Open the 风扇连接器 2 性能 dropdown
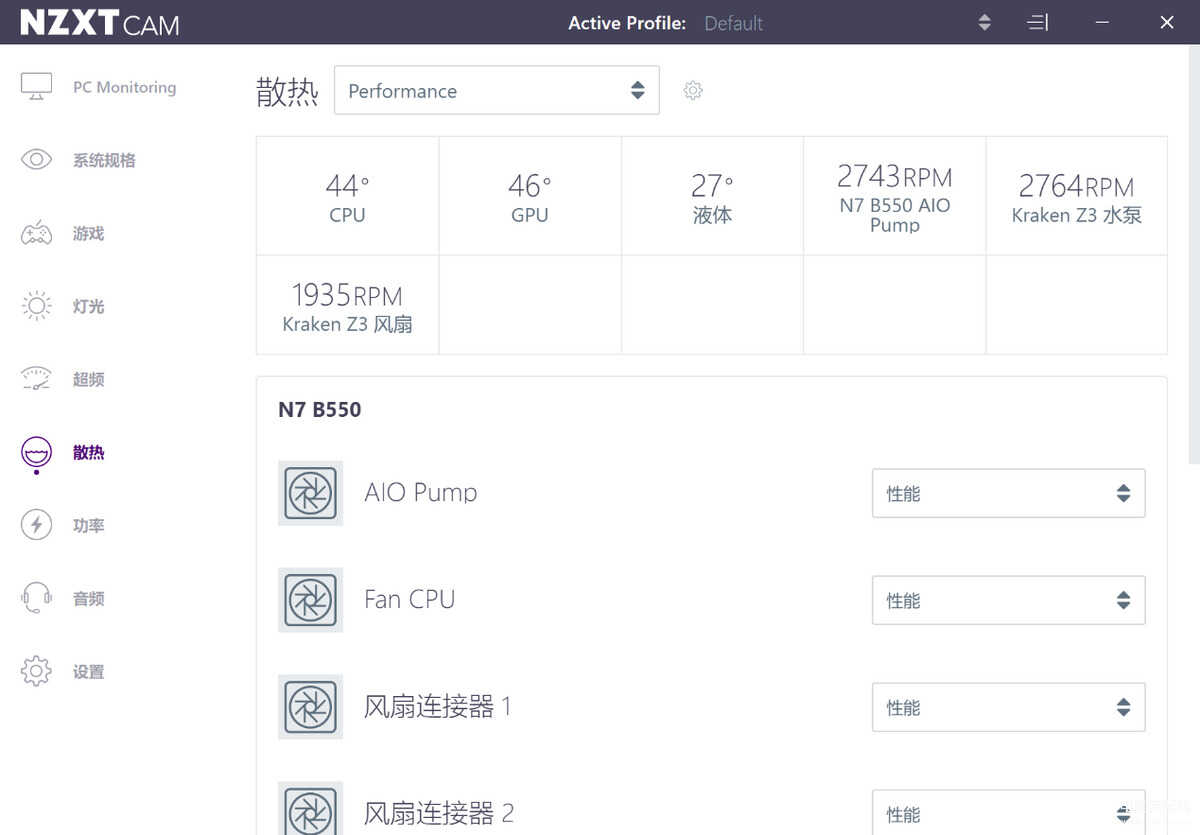 (1008, 812)
